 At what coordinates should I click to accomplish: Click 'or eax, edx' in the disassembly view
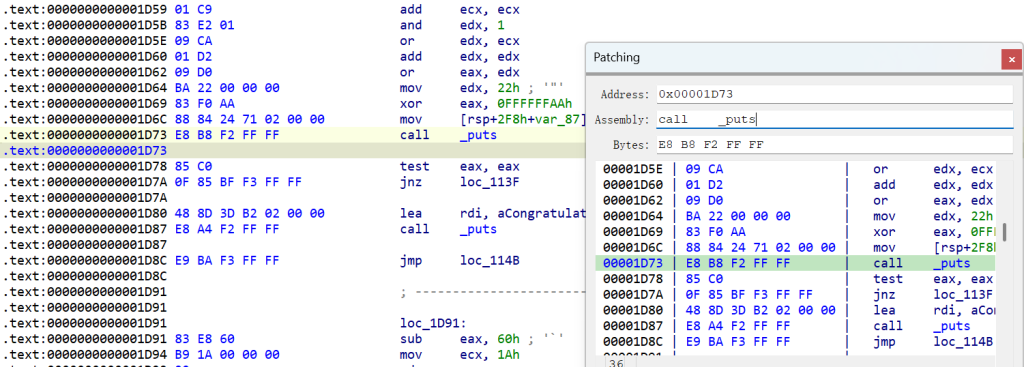460,72
